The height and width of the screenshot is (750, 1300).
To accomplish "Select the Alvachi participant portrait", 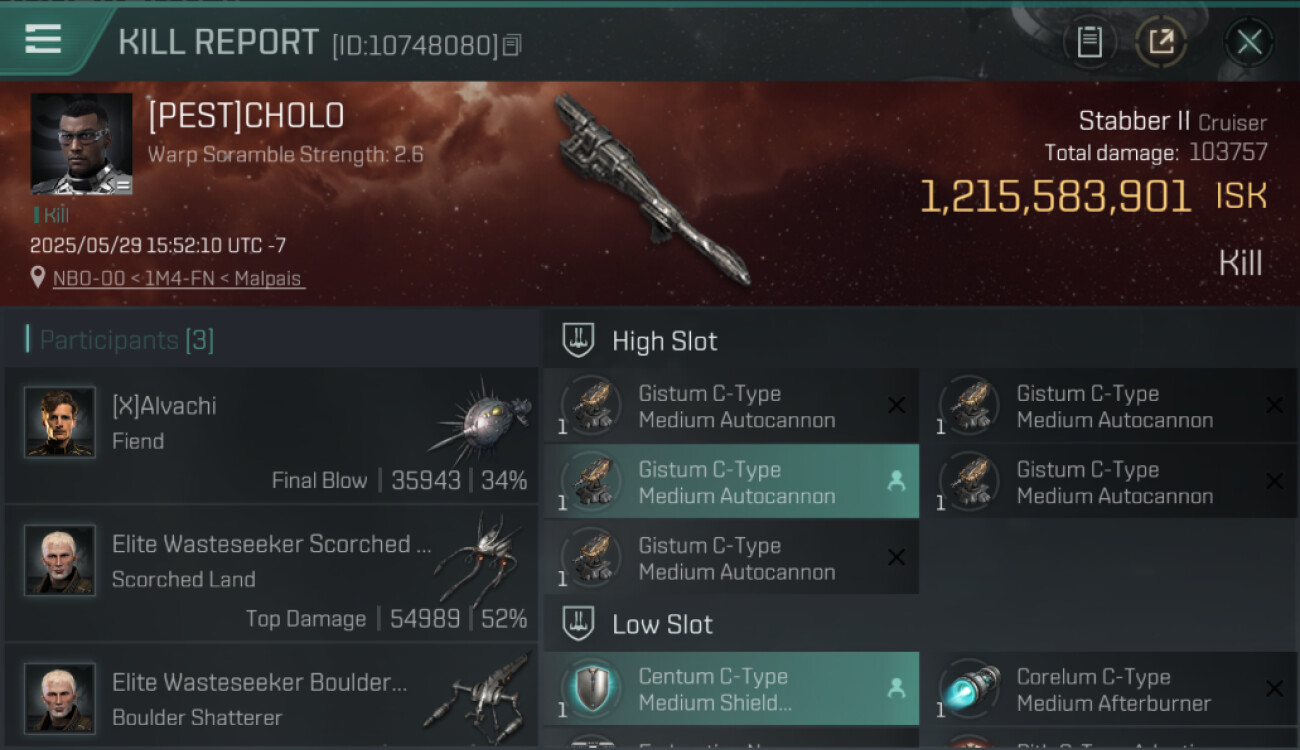I will coord(60,423).
